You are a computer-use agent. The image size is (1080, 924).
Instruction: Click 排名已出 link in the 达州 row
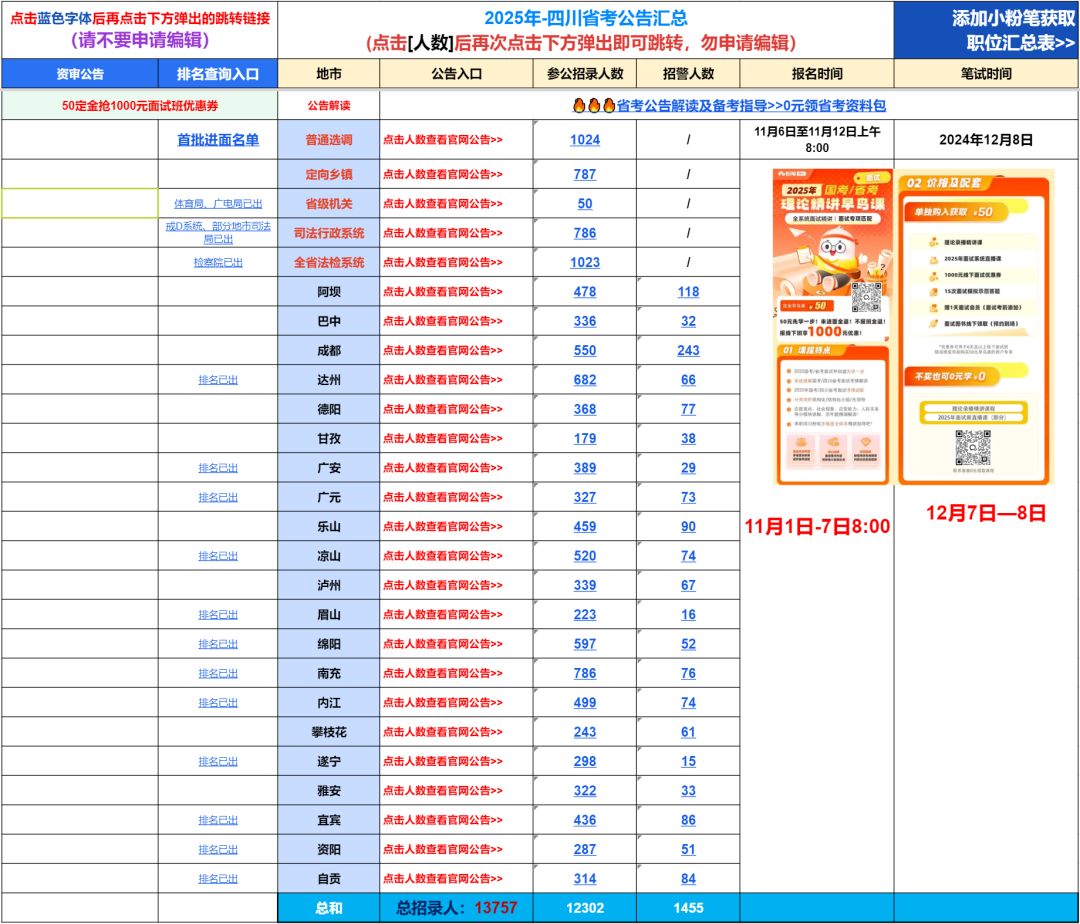(218, 380)
